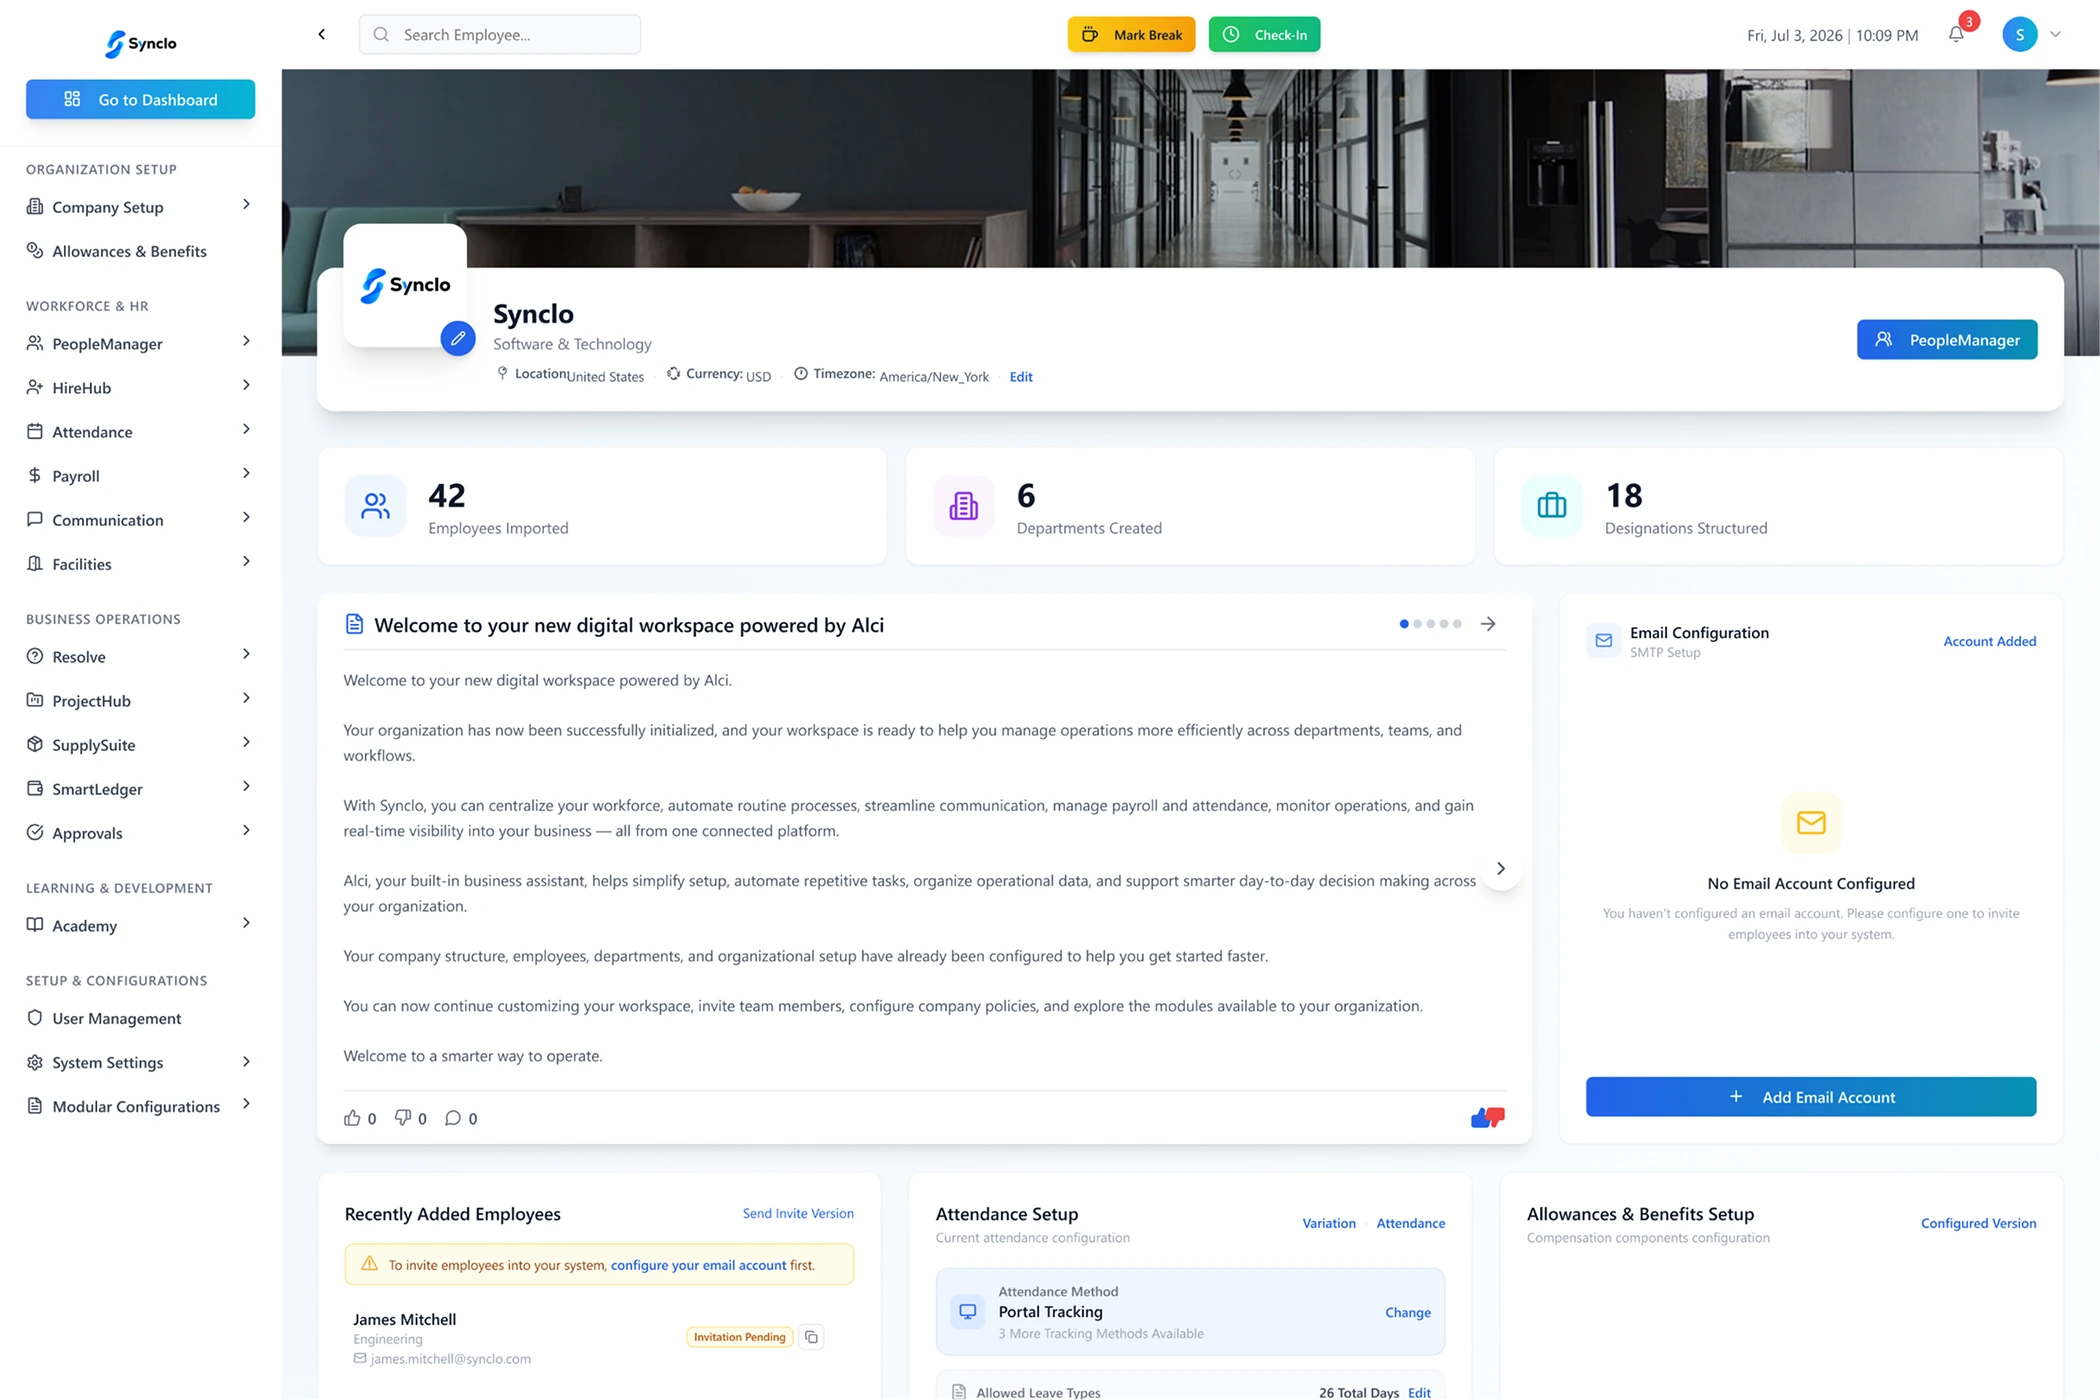Click the Email Configuration envelope icon

click(x=1604, y=641)
